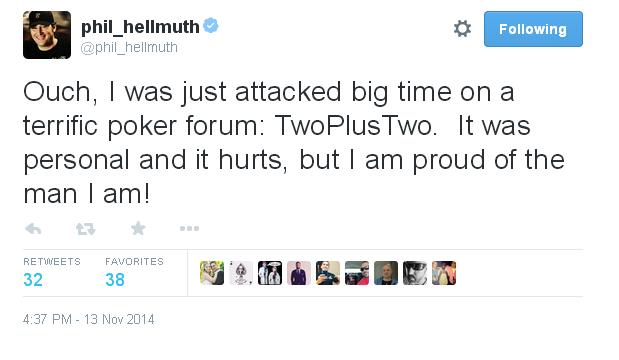619x360 pixels.
Task: Favorite the tweet with the star icon
Action: tap(138, 228)
